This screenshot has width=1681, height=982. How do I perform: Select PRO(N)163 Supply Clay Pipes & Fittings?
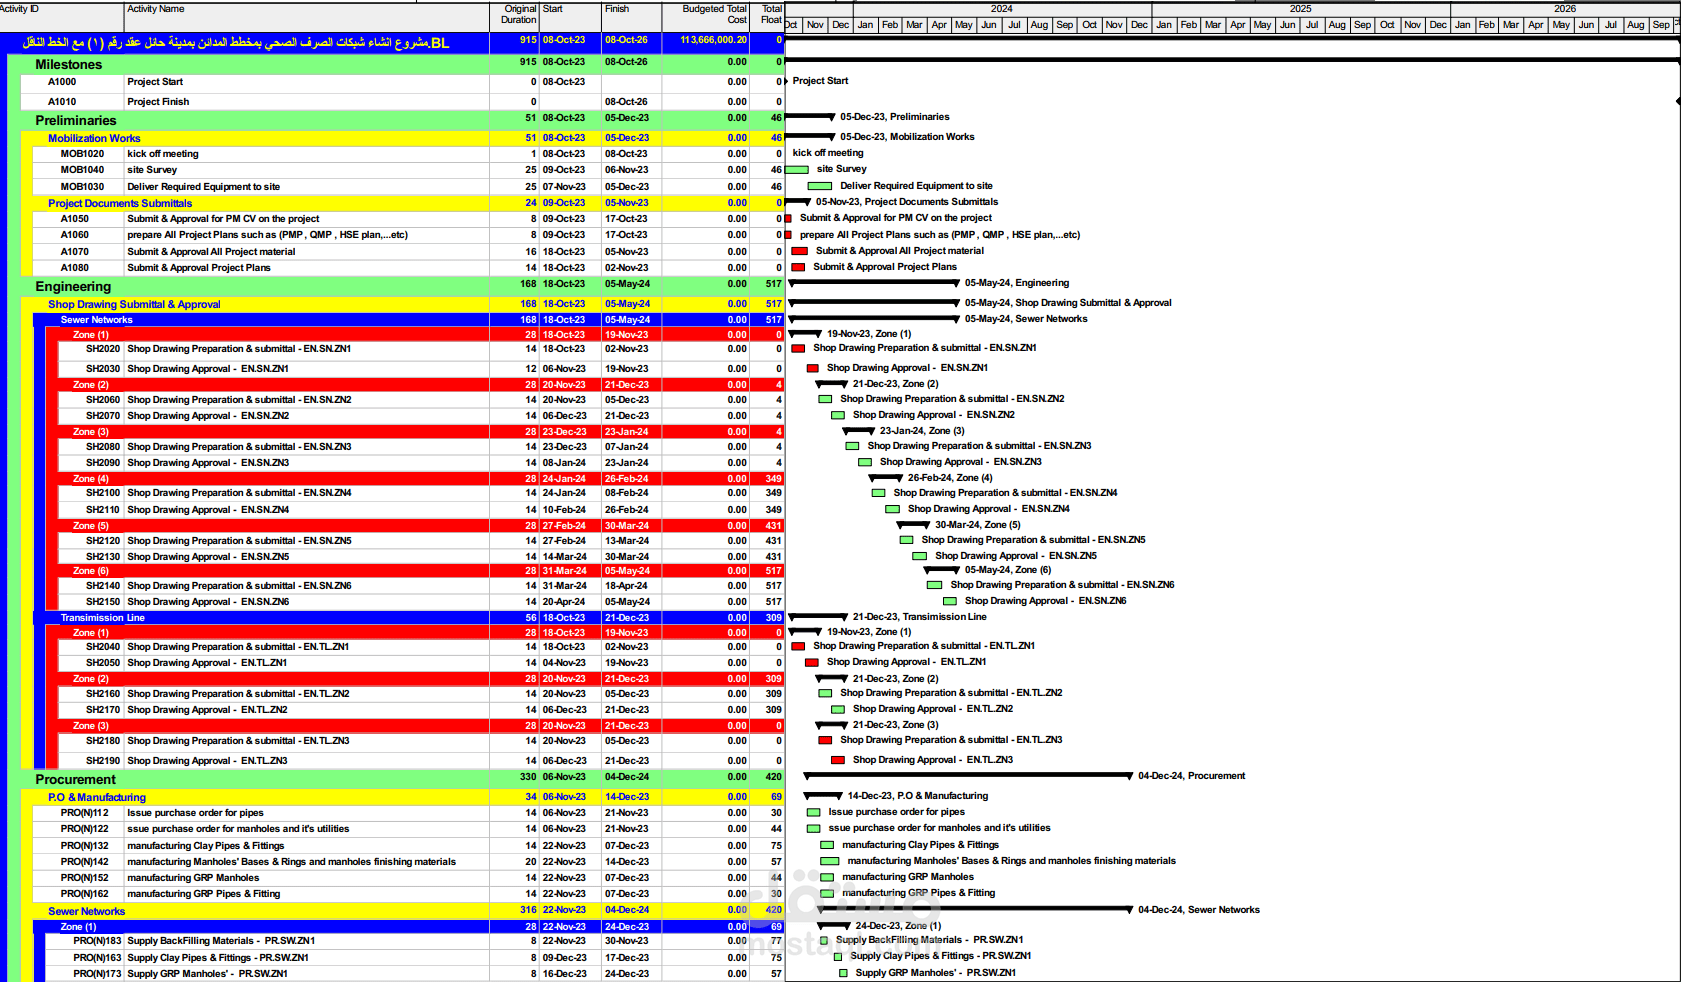tap(414, 958)
